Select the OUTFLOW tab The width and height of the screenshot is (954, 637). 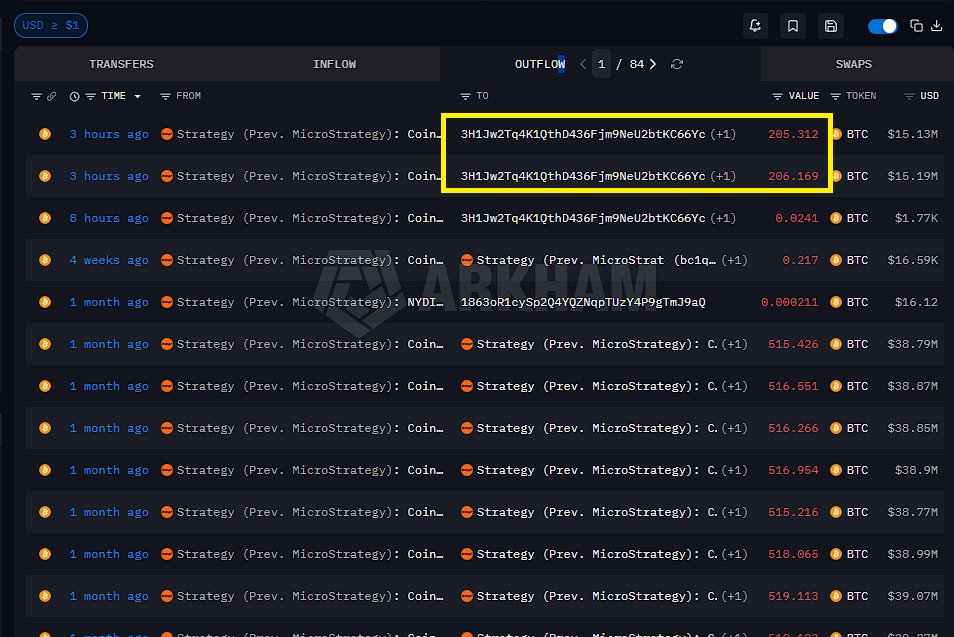540,64
